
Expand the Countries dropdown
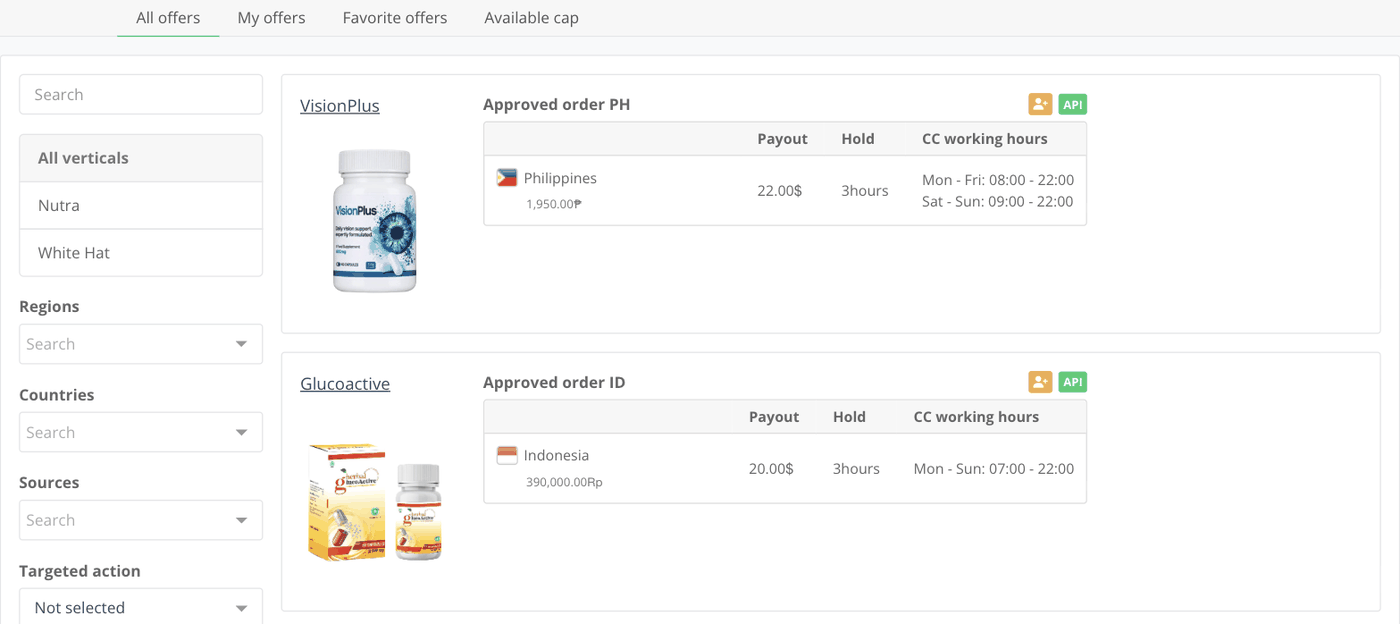141,432
